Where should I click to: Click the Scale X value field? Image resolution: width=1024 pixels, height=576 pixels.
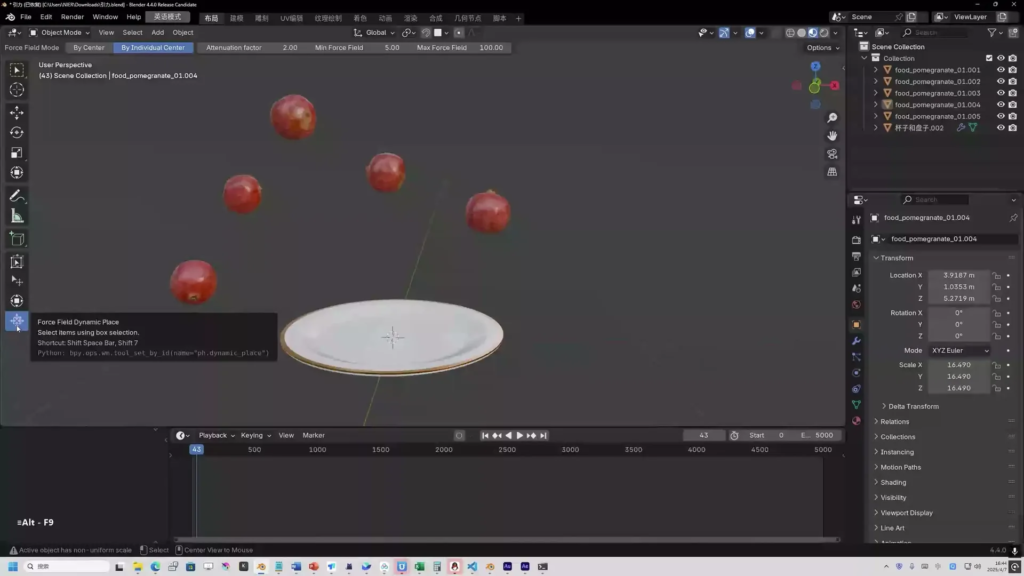click(958, 365)
